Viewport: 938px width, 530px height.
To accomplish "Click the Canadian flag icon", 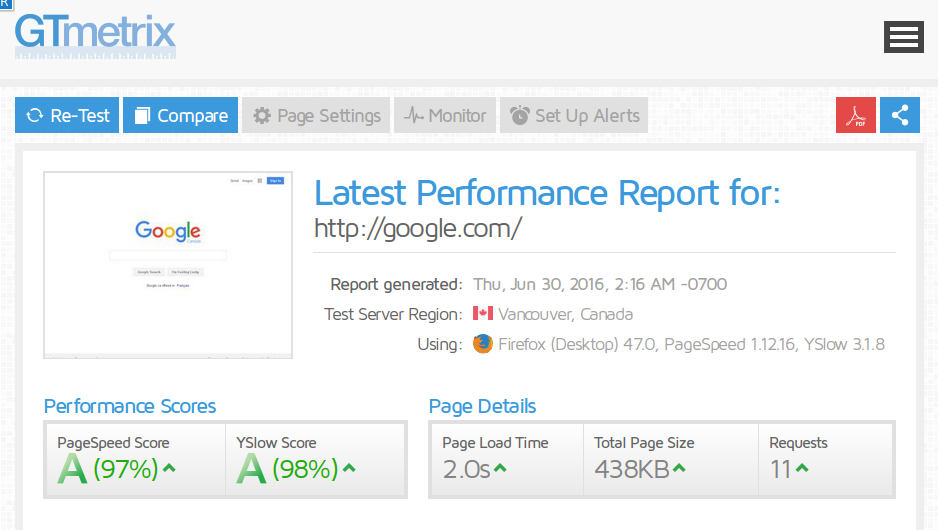I will [x=483, y=313].
